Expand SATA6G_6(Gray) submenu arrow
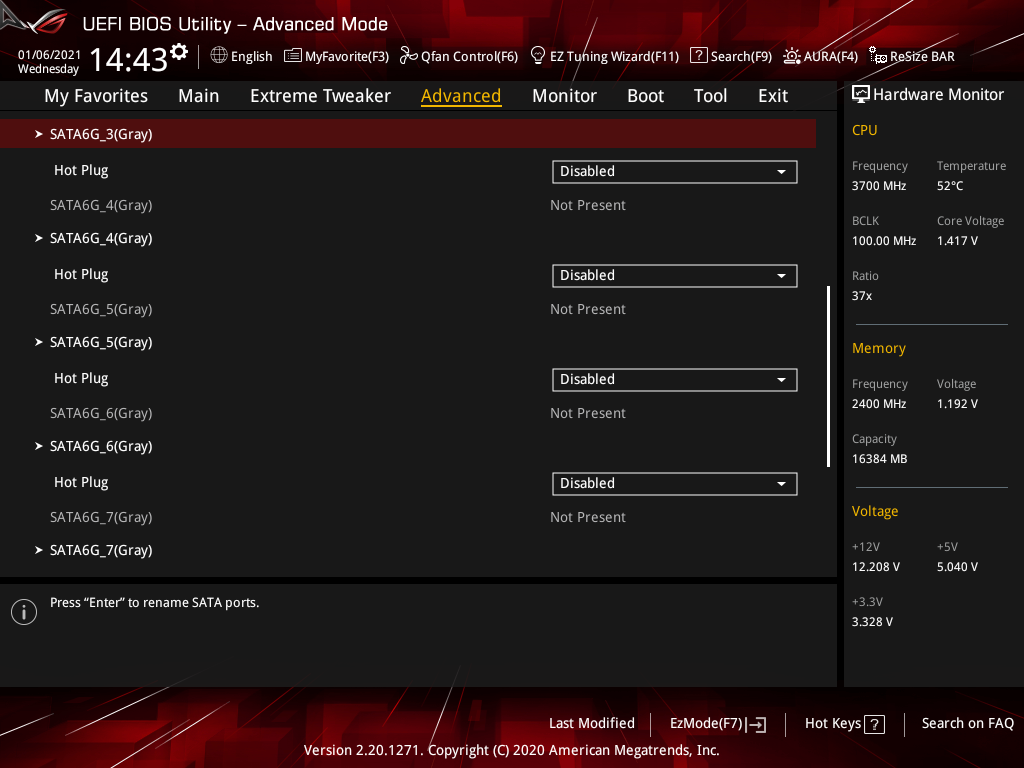 tap(39, 446)
